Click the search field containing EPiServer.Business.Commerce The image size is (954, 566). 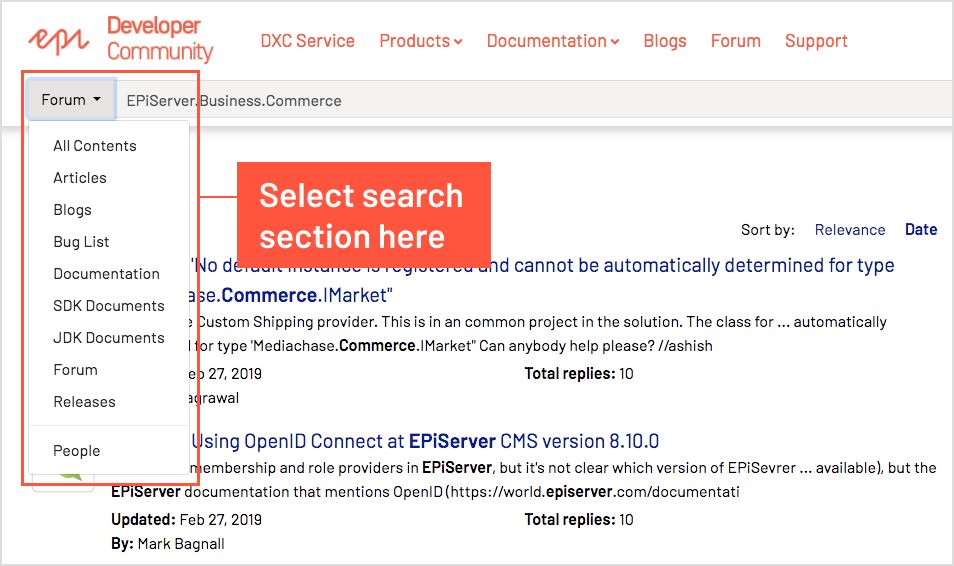(x=500, y=100)
